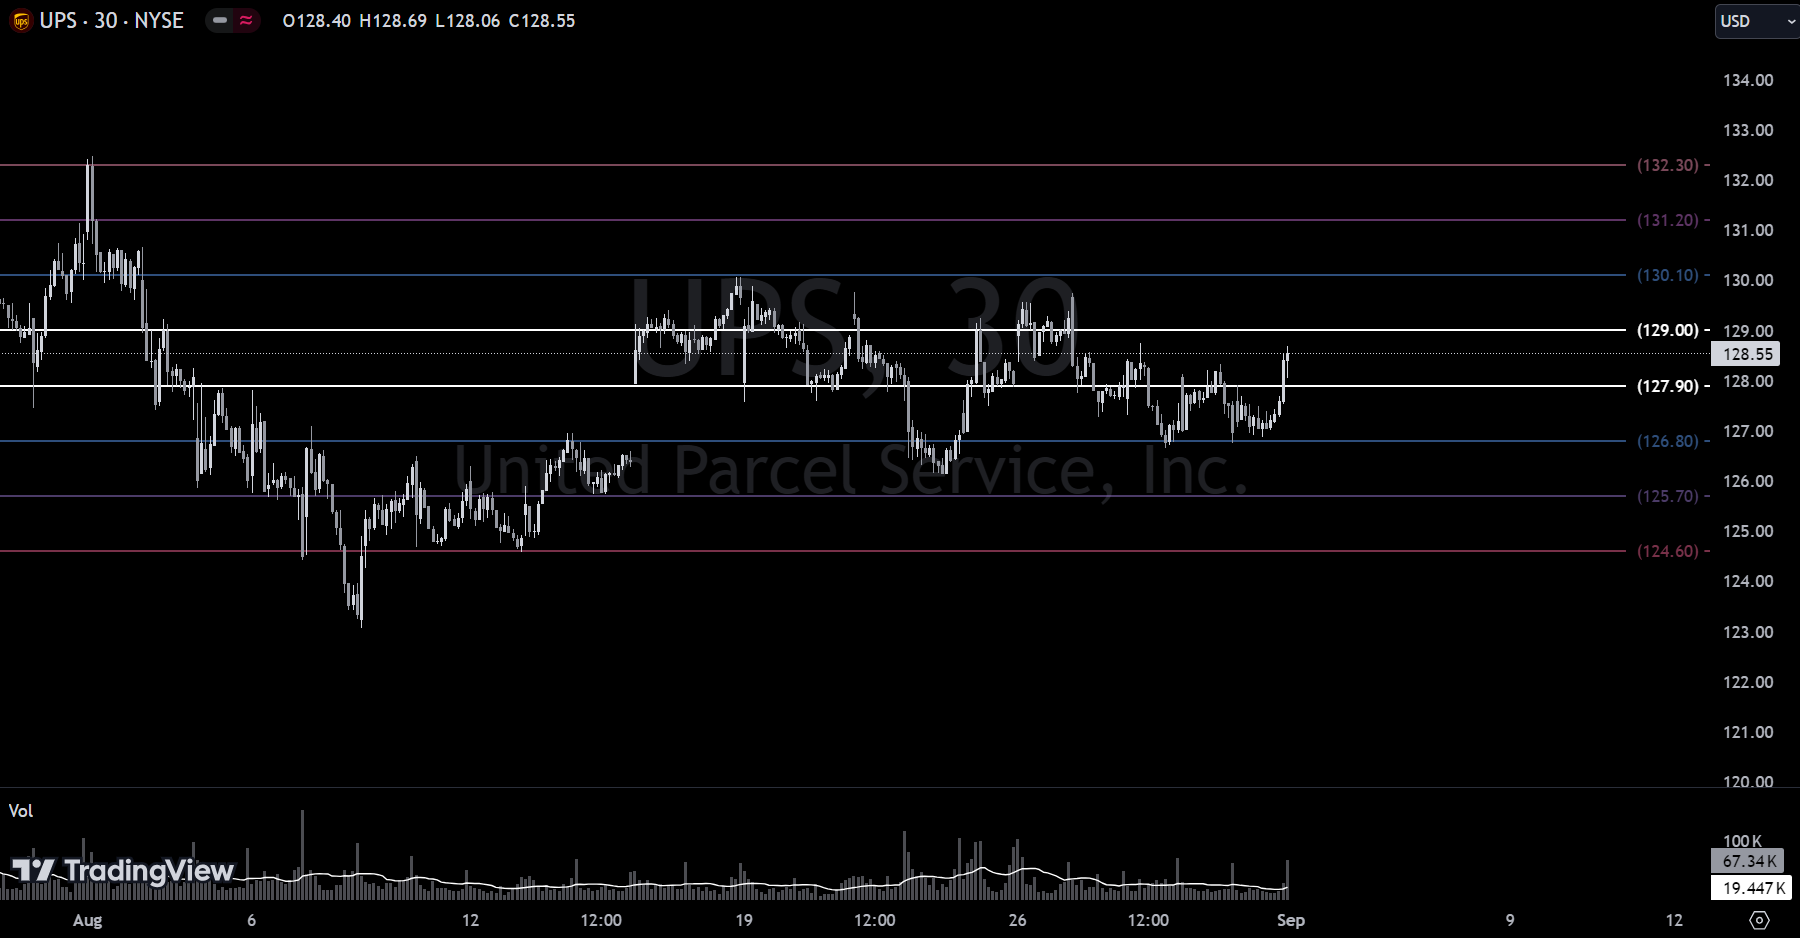Click the 19.447K volume average label
The image size is (1800, 938).
[x=1753, y=888]
